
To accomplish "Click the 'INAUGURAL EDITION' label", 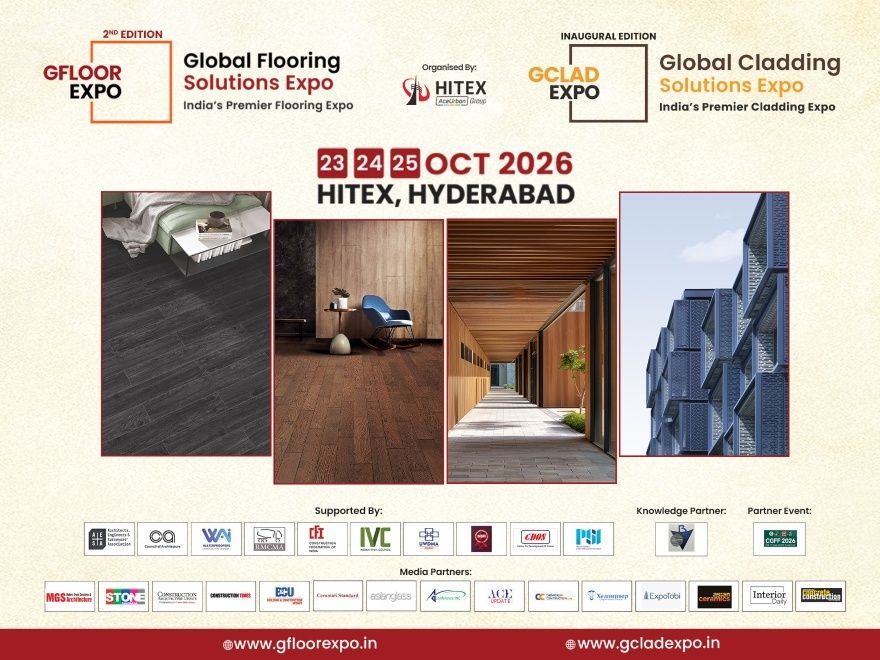I will 608,36.
